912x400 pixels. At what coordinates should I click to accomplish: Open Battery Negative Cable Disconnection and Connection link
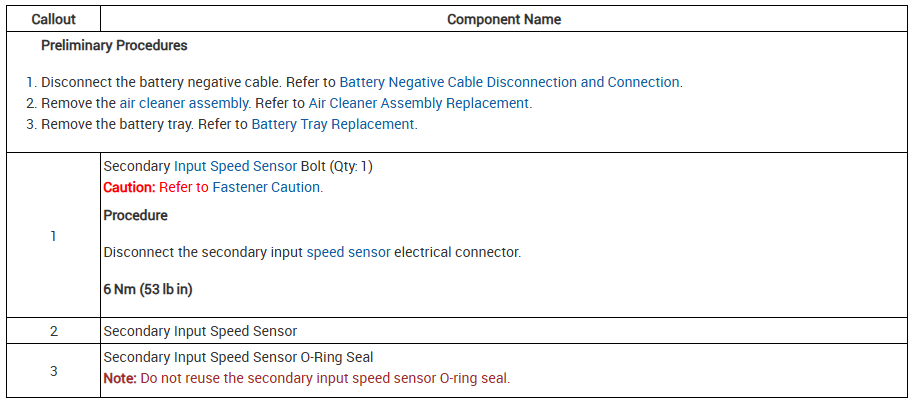click(x=509, y=82)
